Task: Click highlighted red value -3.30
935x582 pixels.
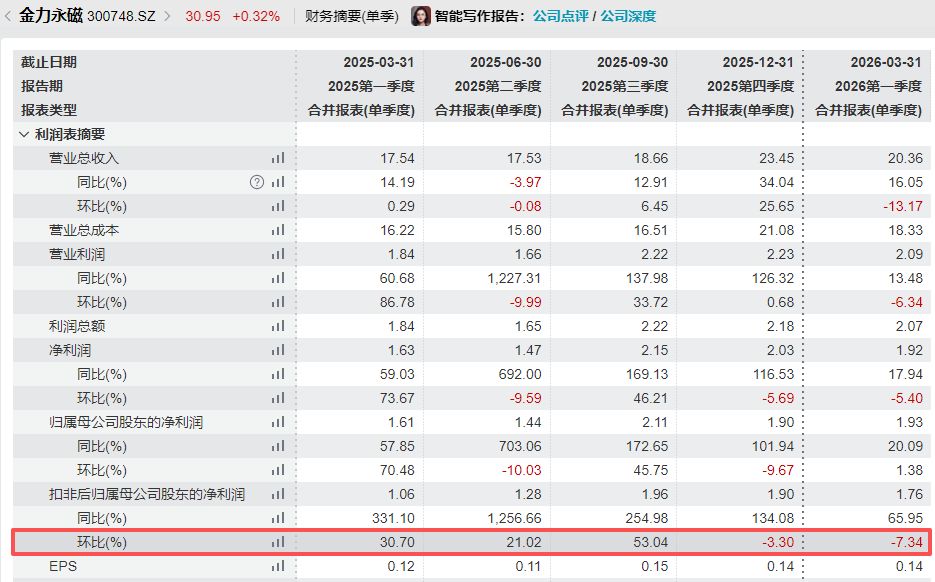Action: click(778, 542)
